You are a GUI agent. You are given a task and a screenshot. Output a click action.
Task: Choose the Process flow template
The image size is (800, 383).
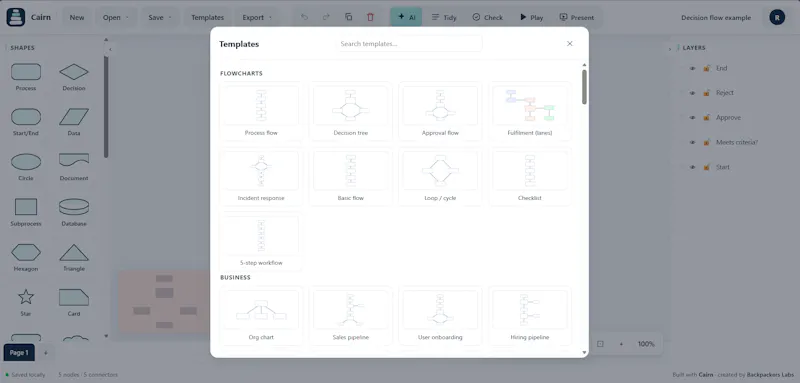[x=261, y=111]
